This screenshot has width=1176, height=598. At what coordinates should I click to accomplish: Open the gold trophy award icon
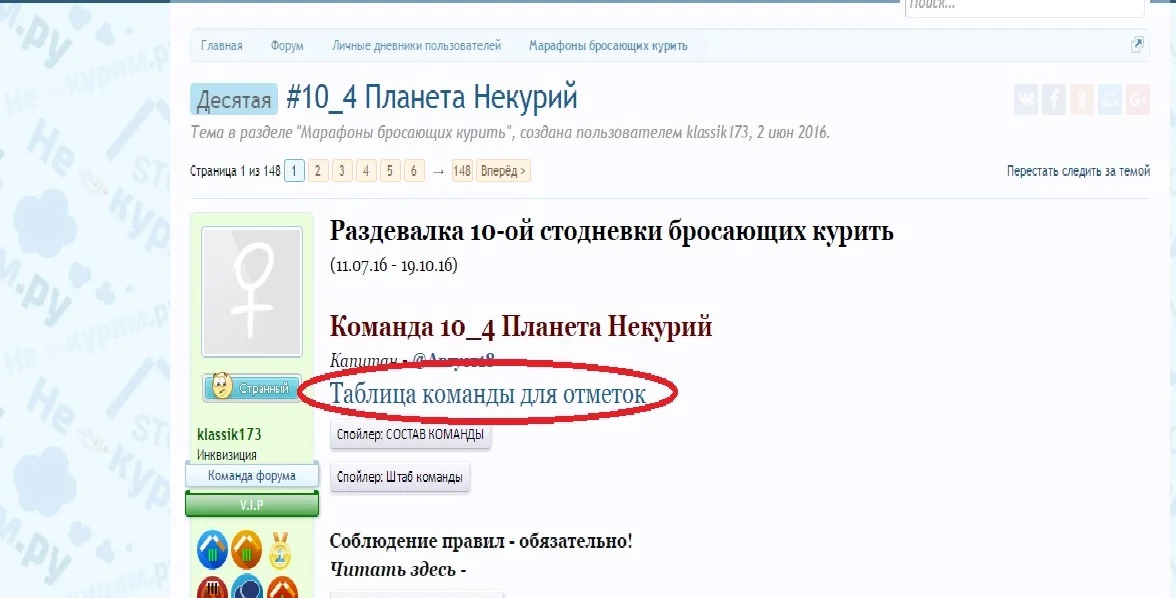click(x=280, y=548)
